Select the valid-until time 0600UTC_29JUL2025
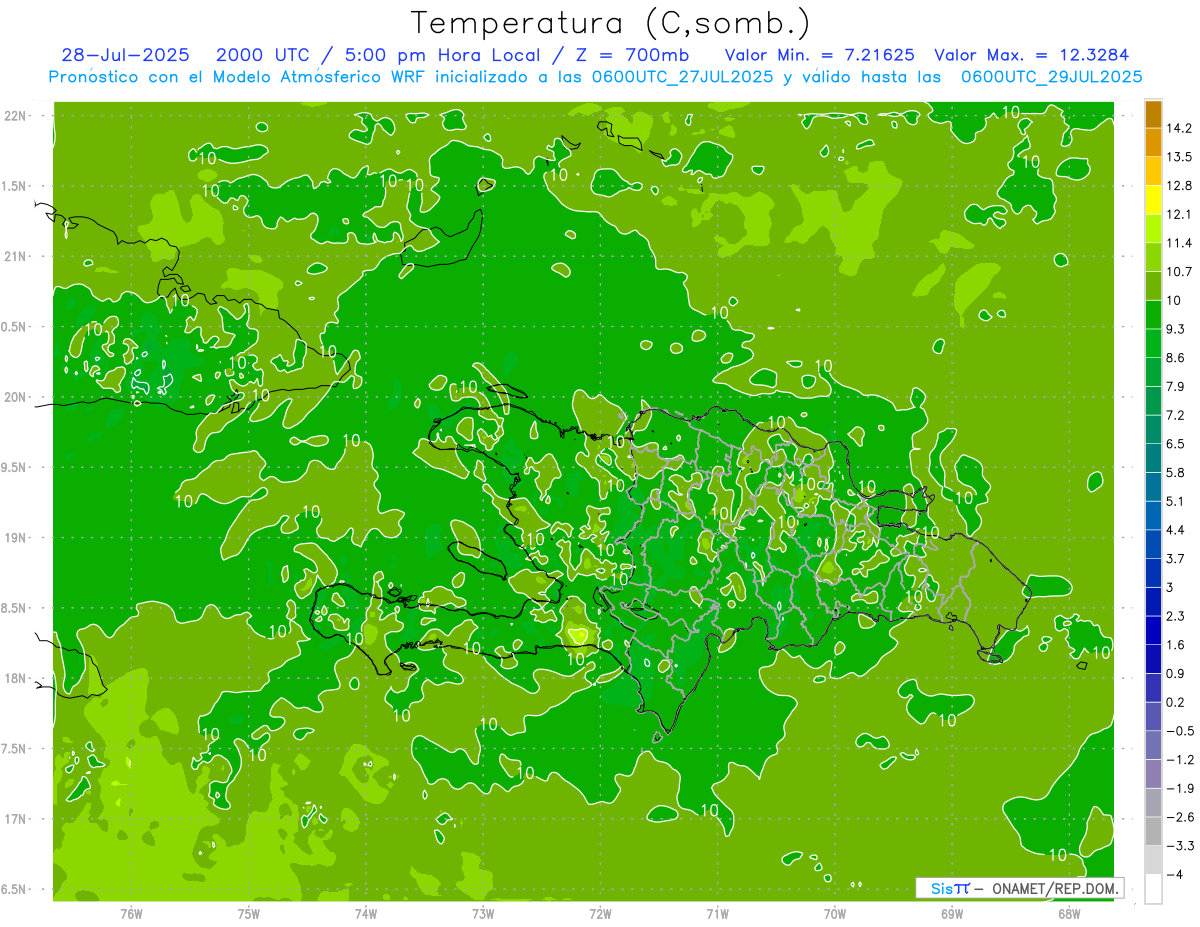The image size is (1200, 927). [1051, 77]
